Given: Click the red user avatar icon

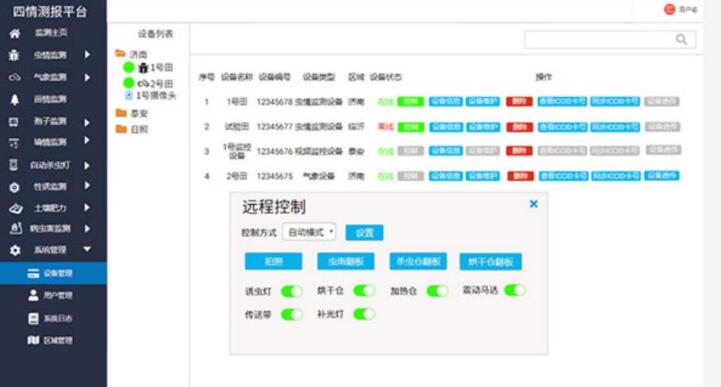Looking at the screenshot, I should 670,9.
